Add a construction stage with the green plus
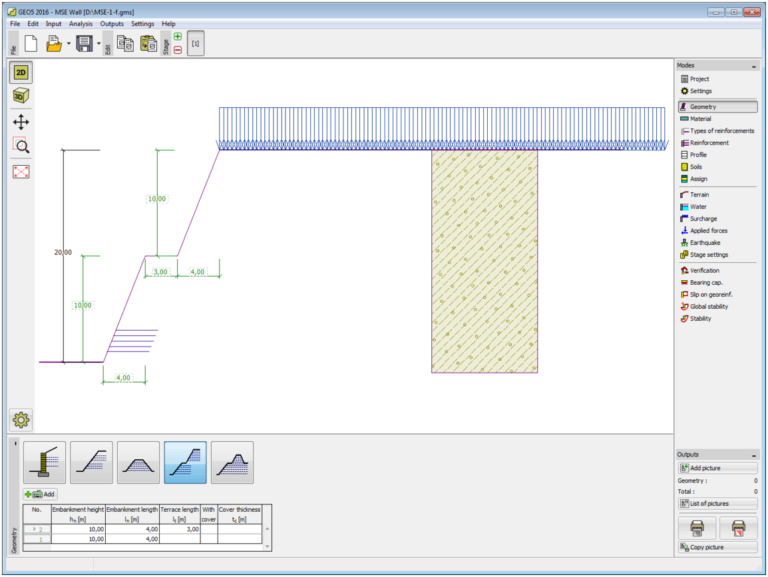768x577 pixels. [x=177, y=37]
